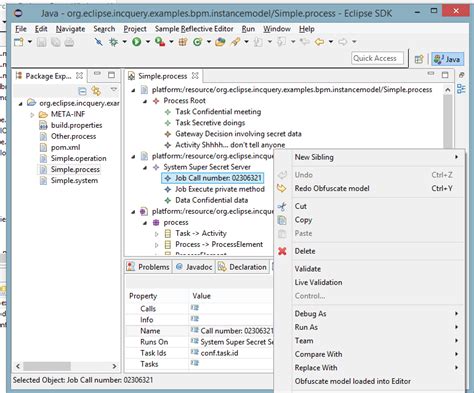Screen dimensions: 474x393
Task: Click the Name property value cell
Action: click(x=232, y=331)
